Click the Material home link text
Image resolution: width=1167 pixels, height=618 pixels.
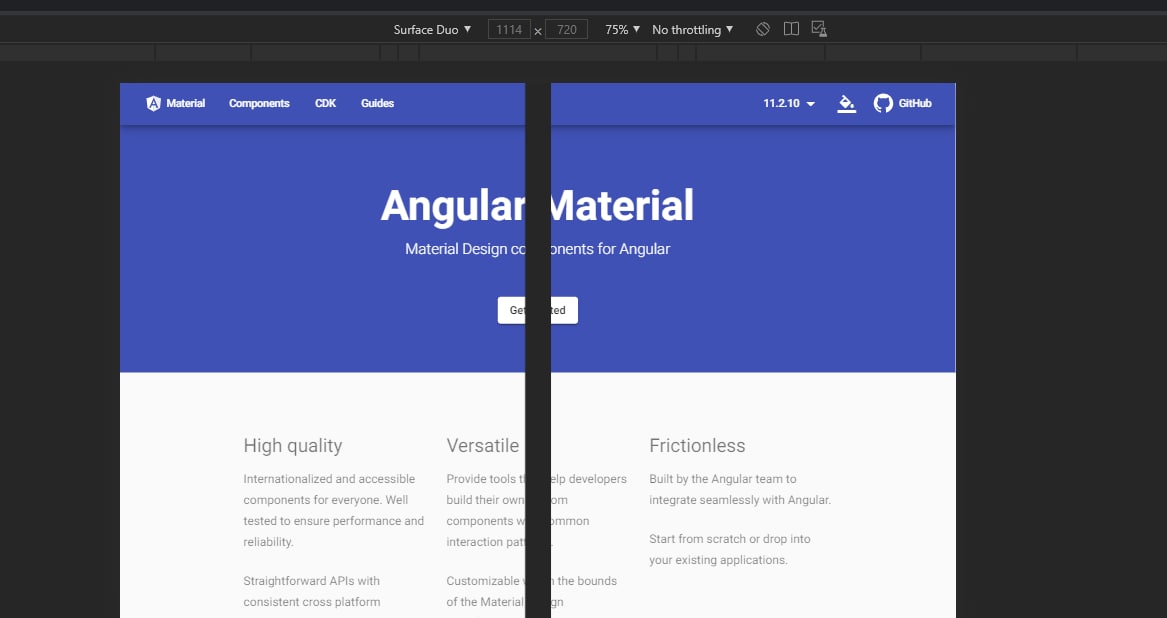(x=185, y=103)
